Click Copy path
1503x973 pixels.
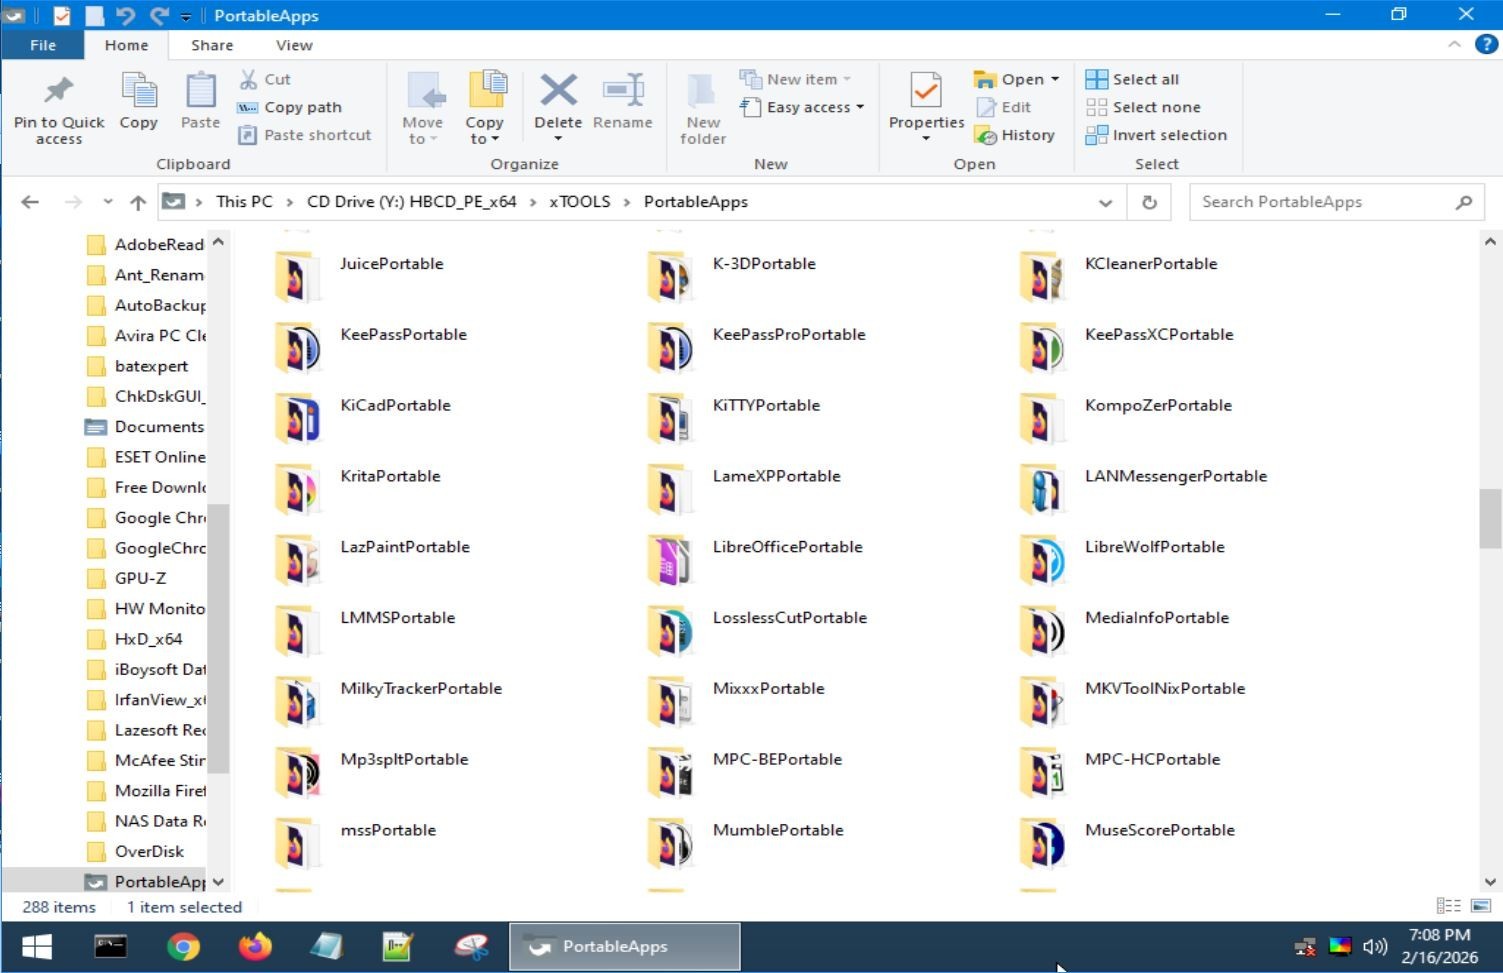click(x=291, y=107)
